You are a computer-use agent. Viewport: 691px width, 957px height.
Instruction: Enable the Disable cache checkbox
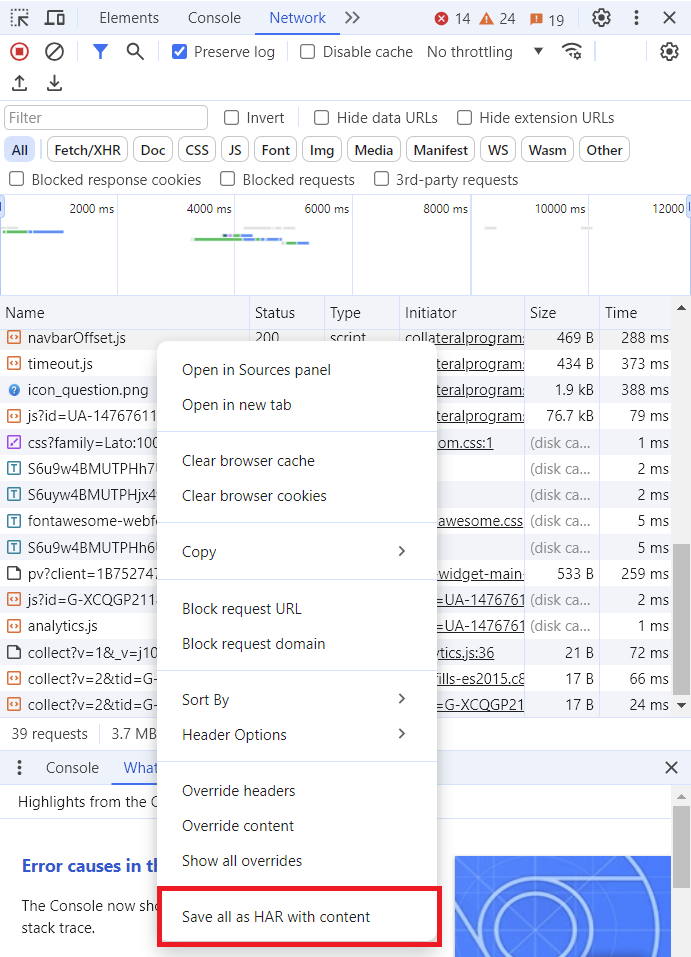pos(306,51)
